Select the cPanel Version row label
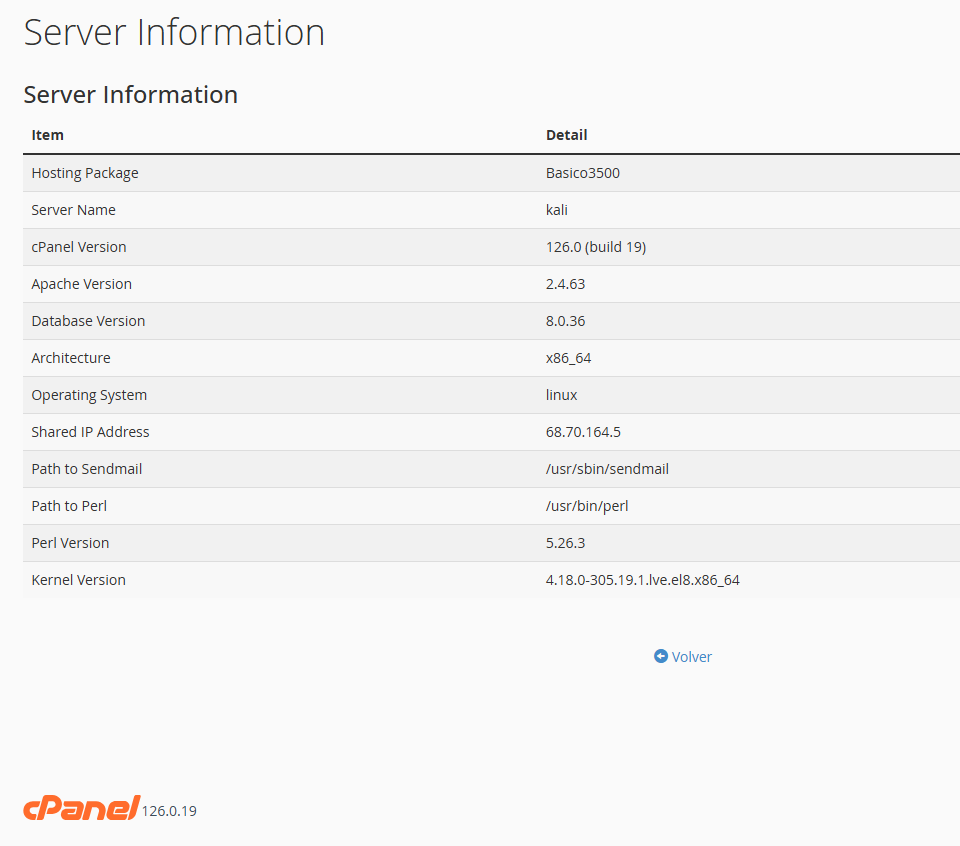Screen dimensions: 960x846 (x=79, y=247)
